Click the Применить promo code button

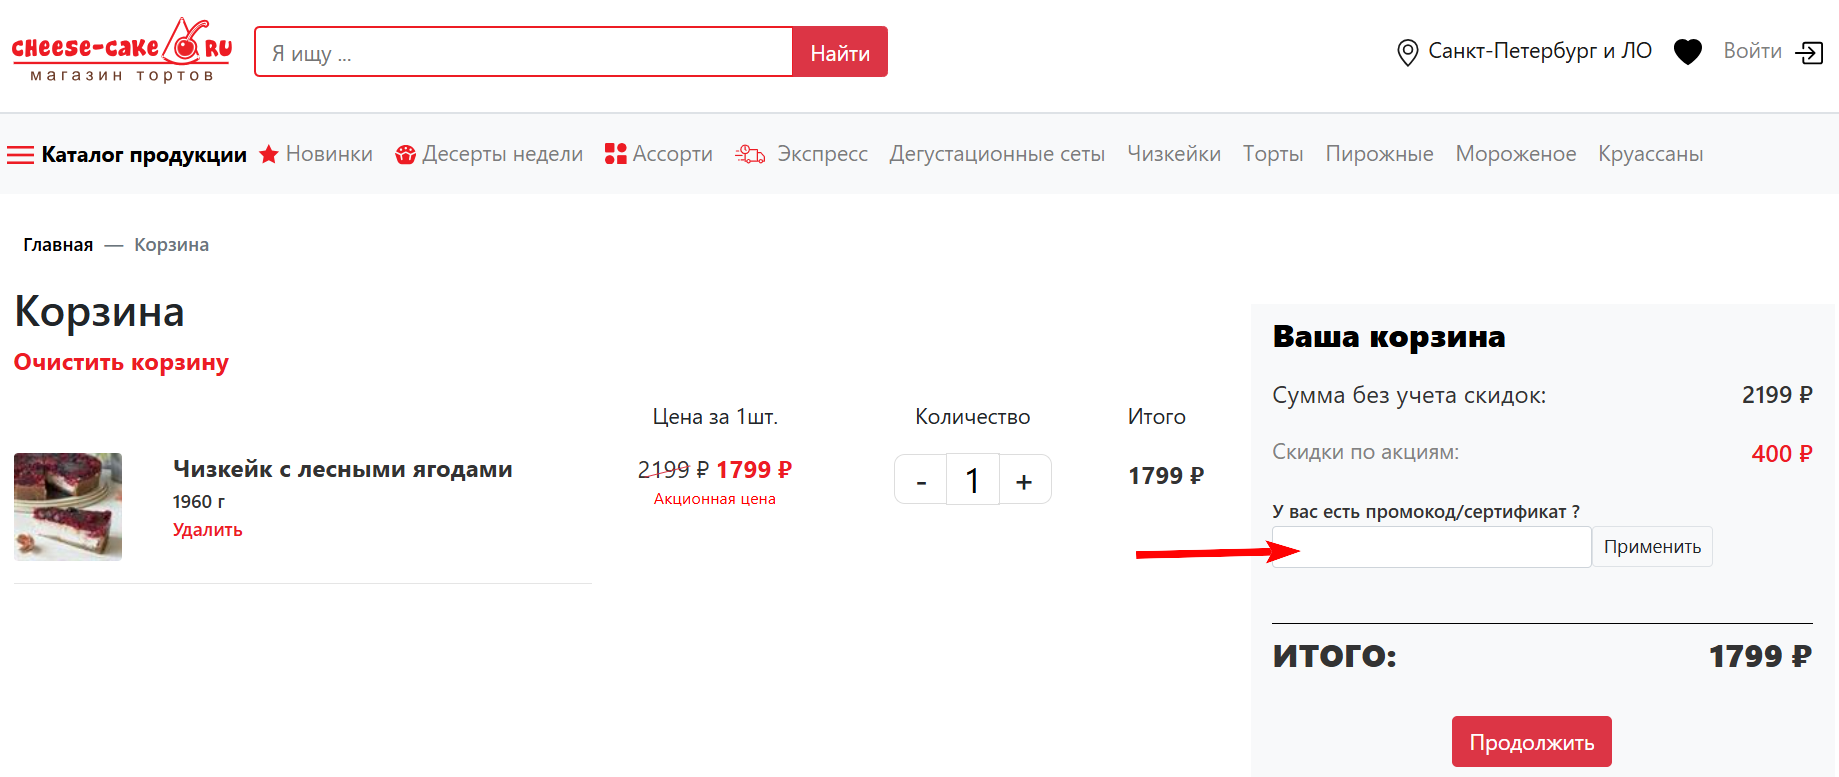[1651, 546]
